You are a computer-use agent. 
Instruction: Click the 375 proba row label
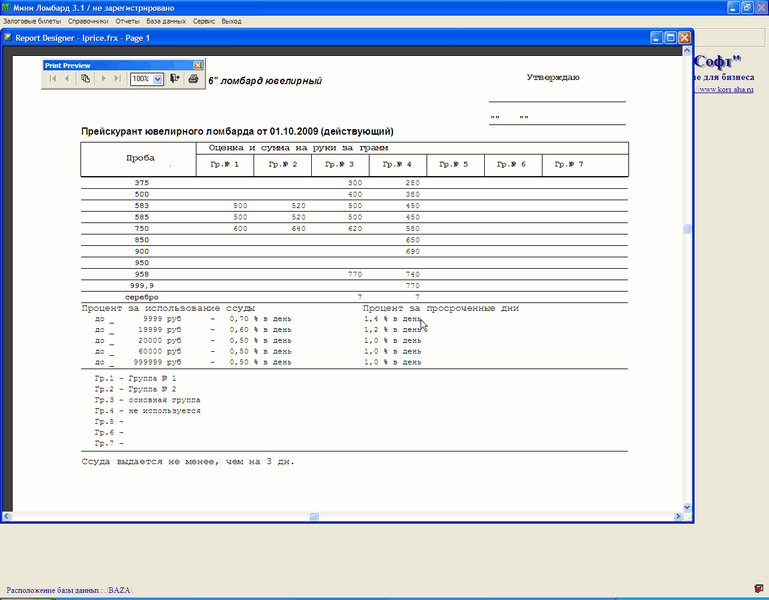pos(142,183)
